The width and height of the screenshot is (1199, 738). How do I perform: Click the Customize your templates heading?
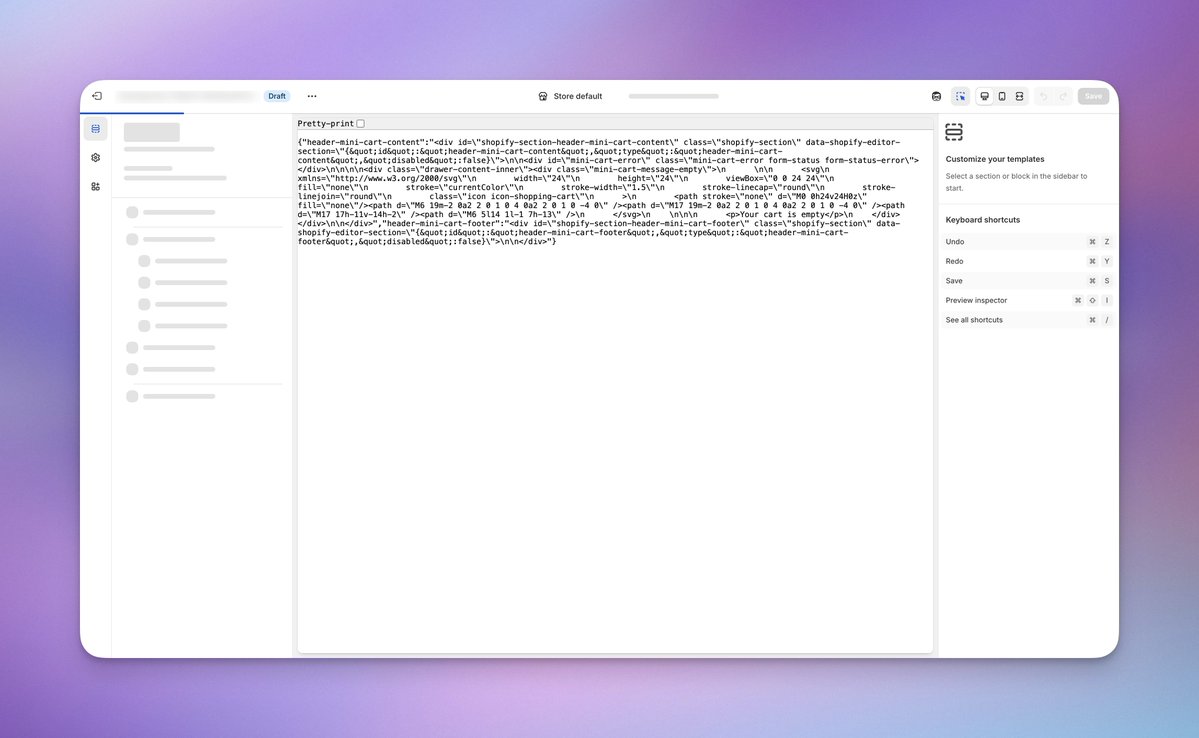[995, 159]
